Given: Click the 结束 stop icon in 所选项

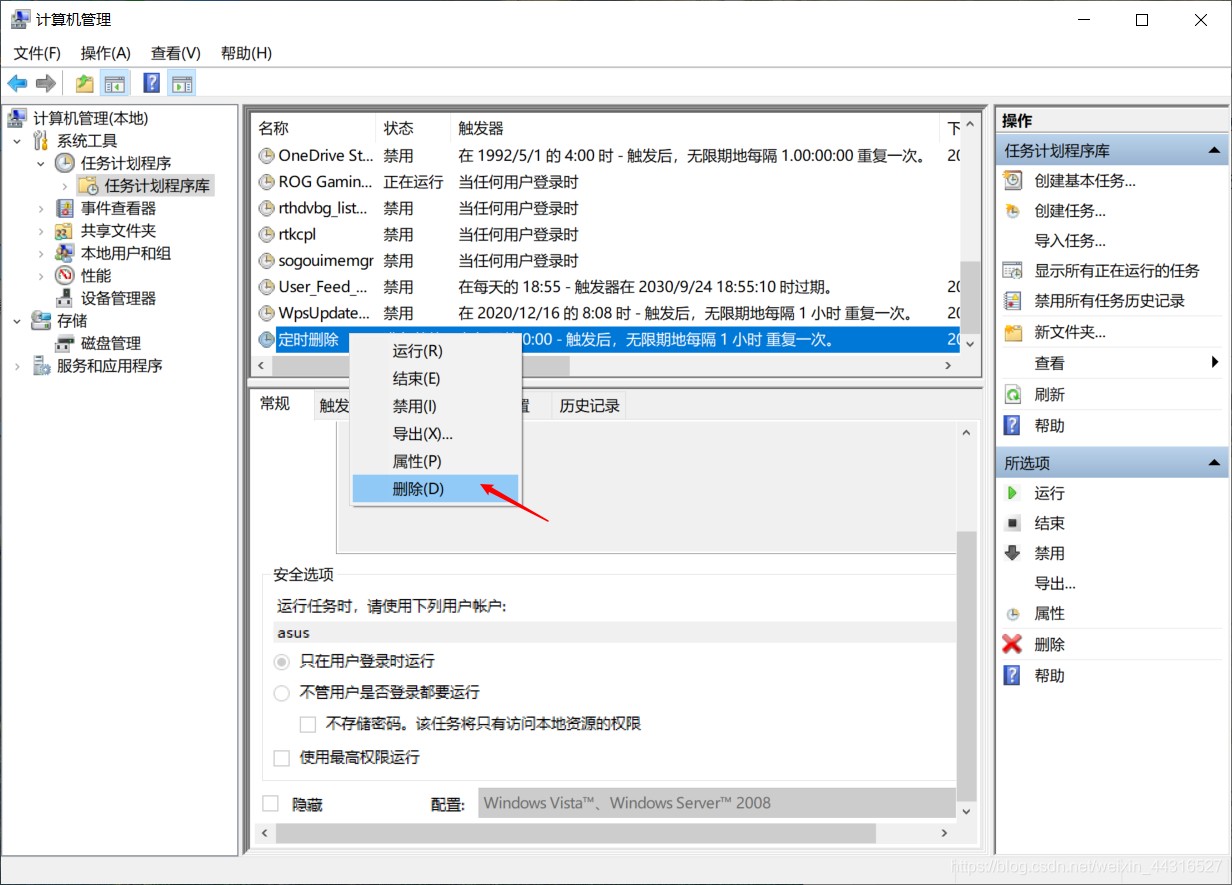Looking at the screenshot, I should (1013, 523).
